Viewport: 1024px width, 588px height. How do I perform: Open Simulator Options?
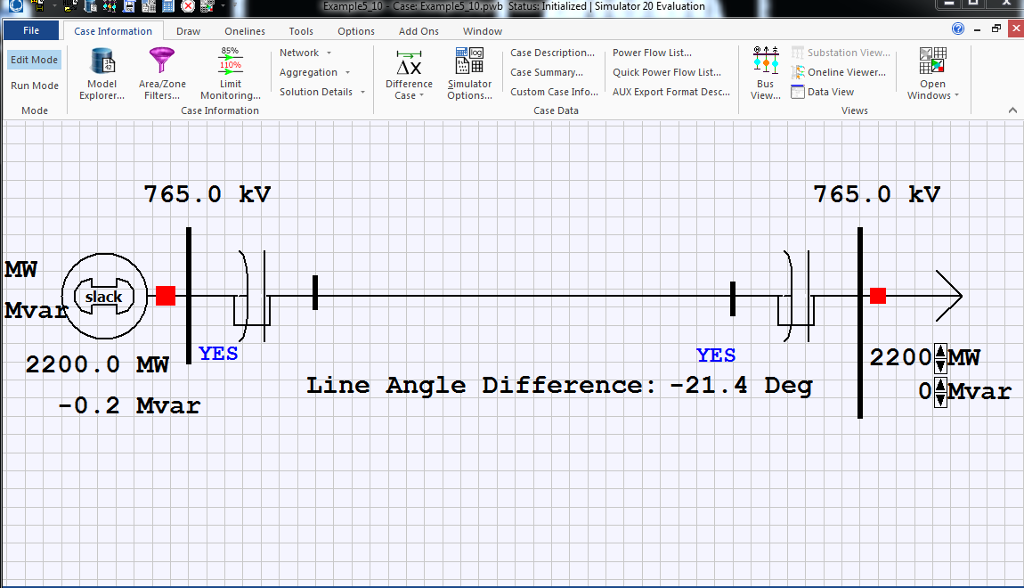pos(469,74)
